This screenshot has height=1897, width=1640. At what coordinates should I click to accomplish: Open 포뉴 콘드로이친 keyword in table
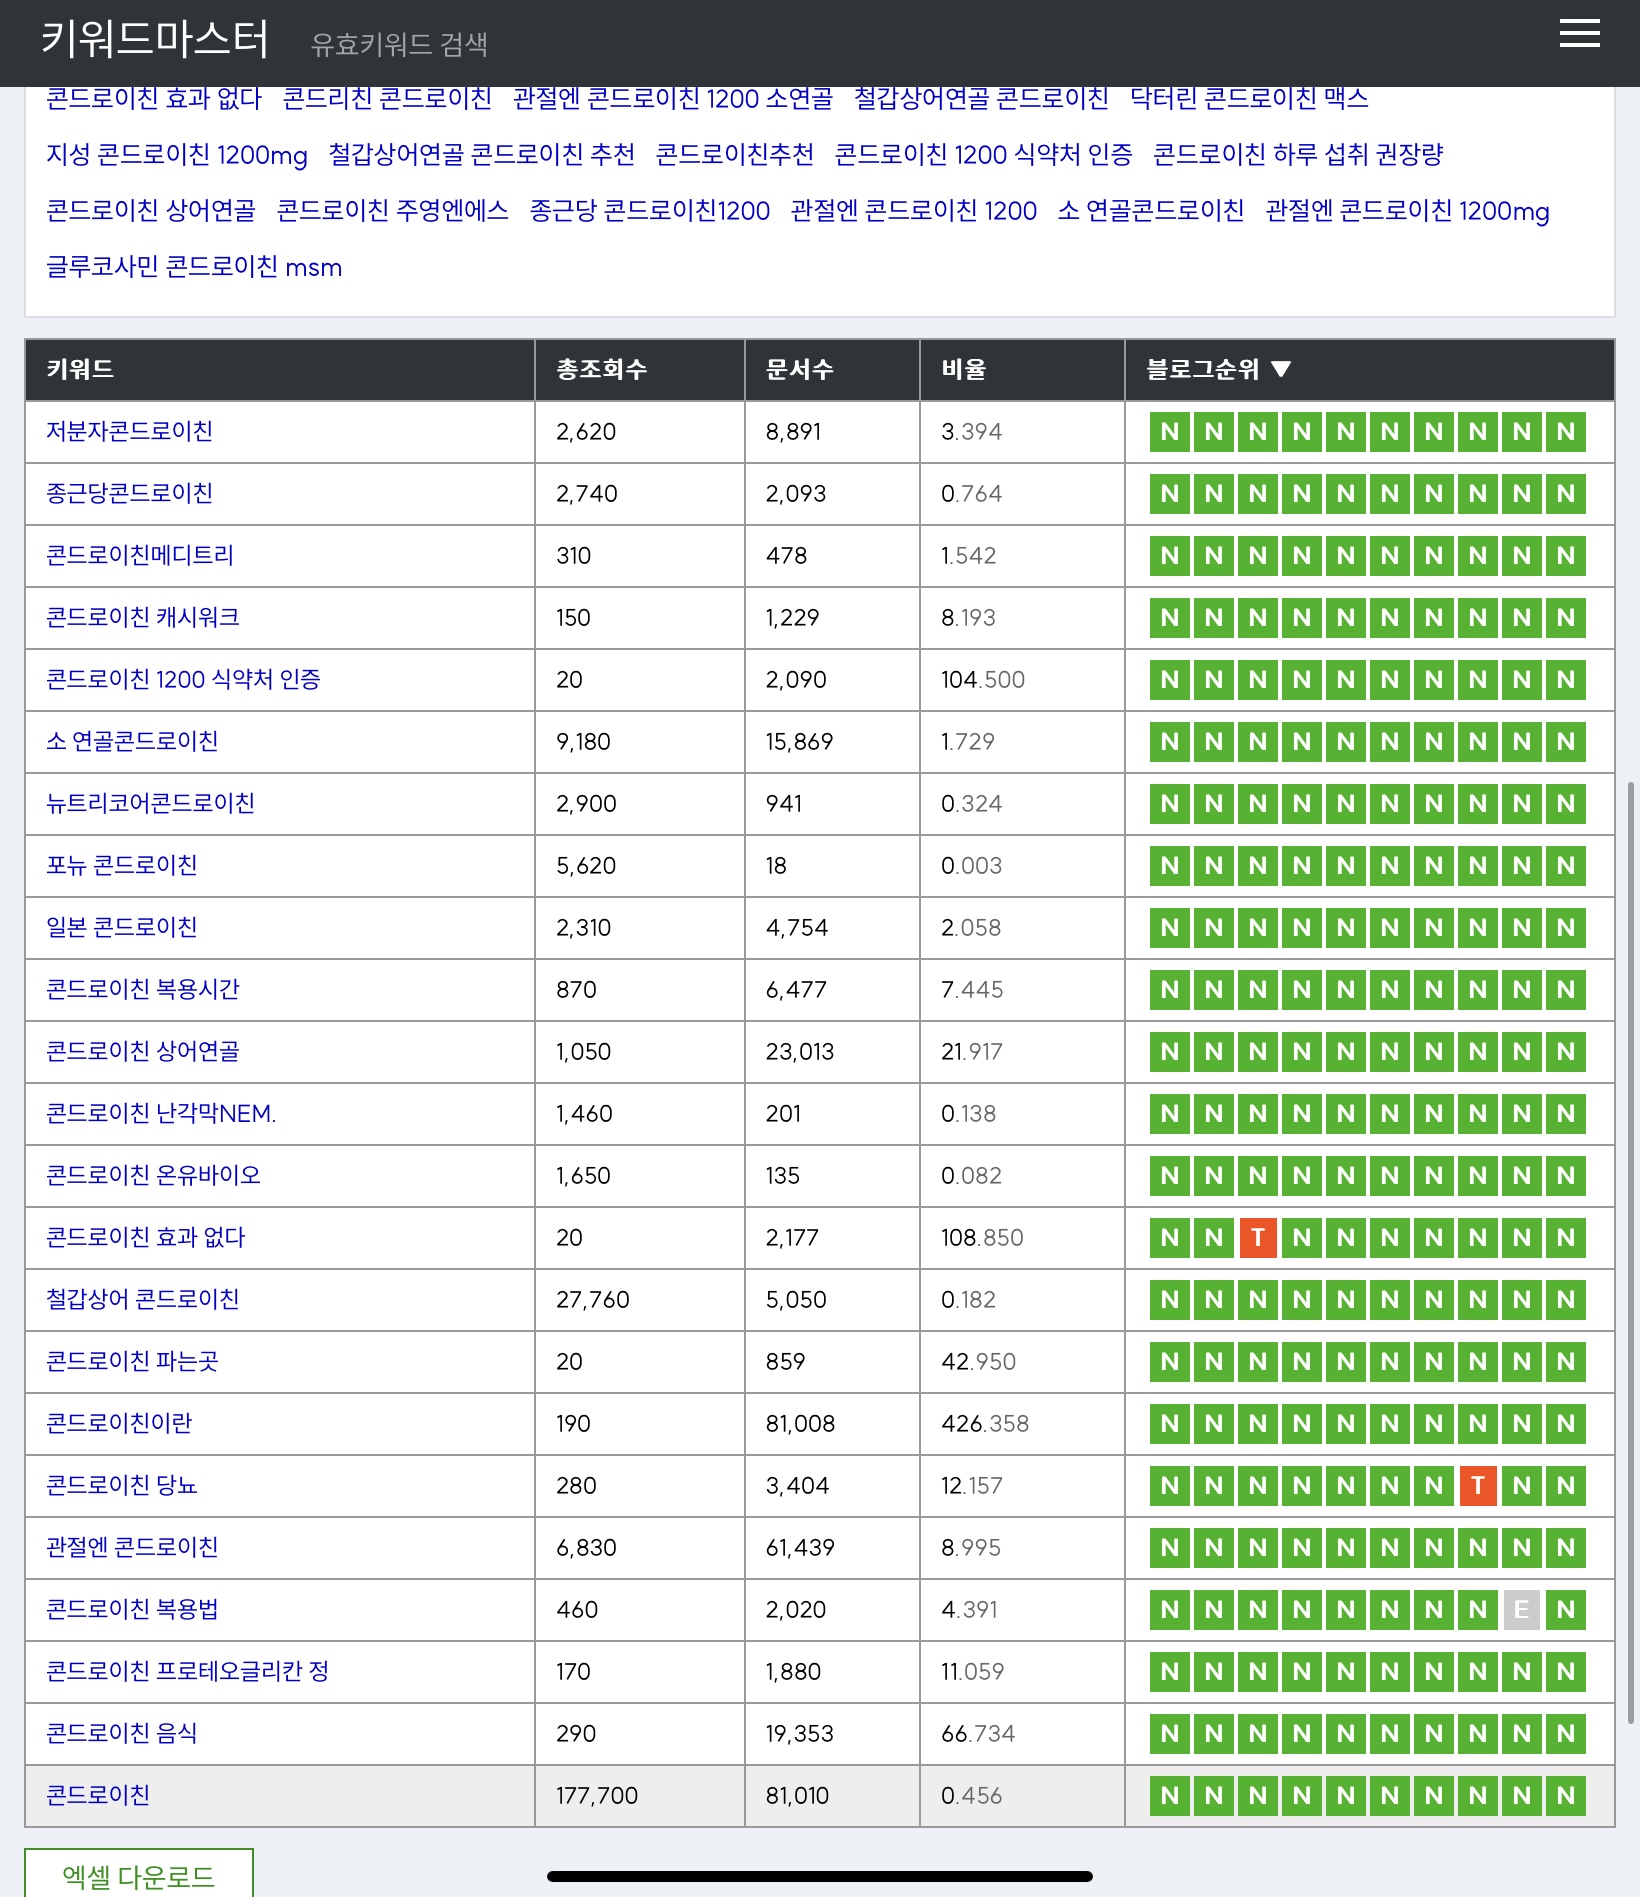[122, 865]
